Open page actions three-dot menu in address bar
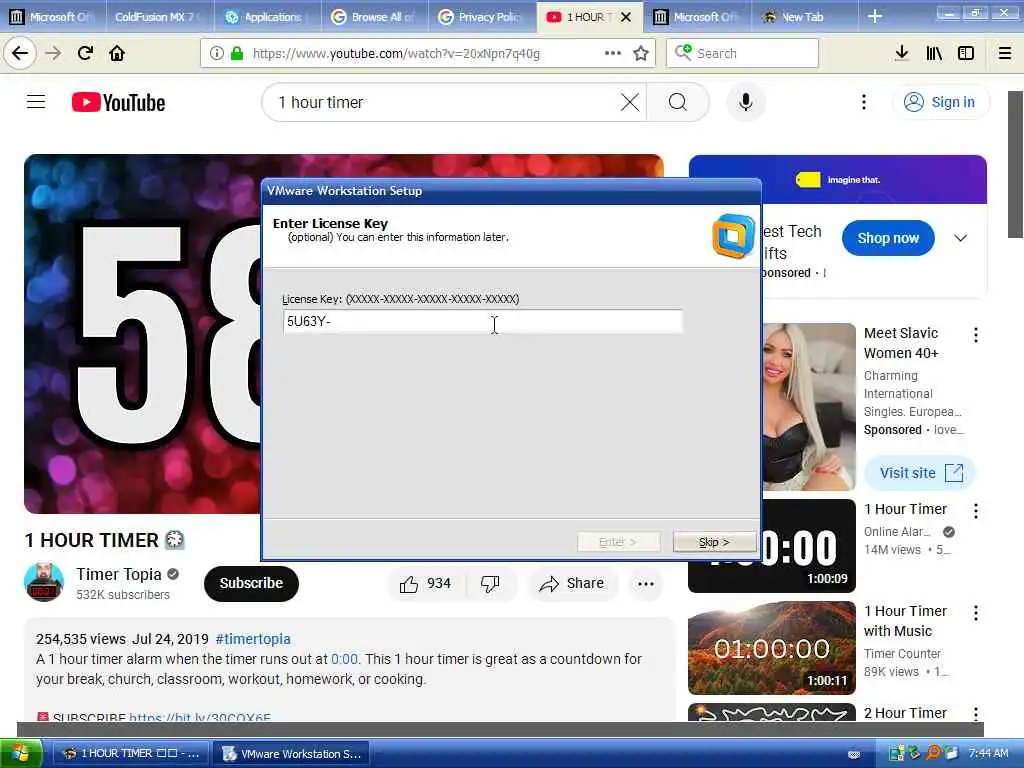This screenshot has width=1024, height=768. (613, 53)
